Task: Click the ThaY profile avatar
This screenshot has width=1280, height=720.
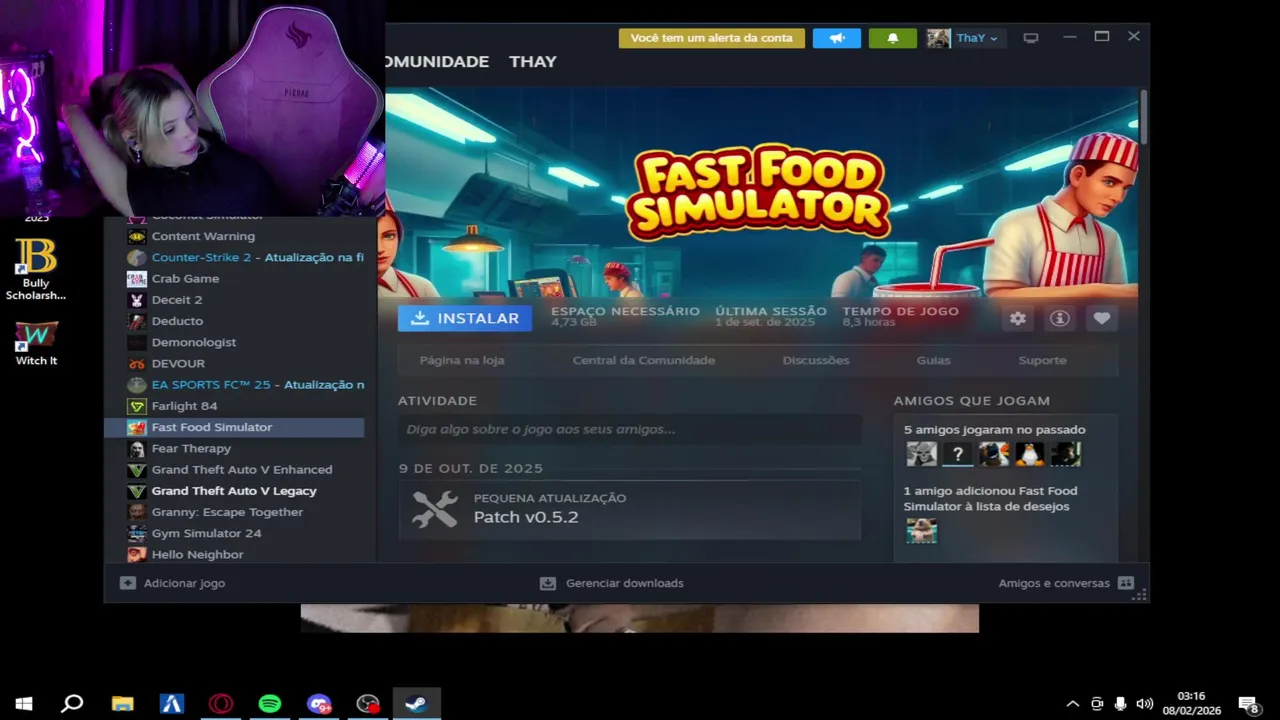Action: 938,38
